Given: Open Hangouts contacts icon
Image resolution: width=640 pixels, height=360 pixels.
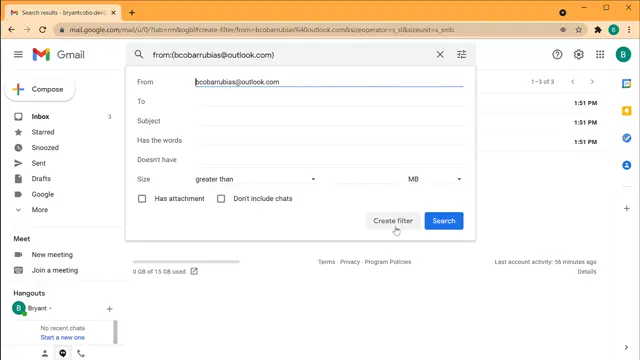Looking at the screenshot, I should (x=45, y=353).
